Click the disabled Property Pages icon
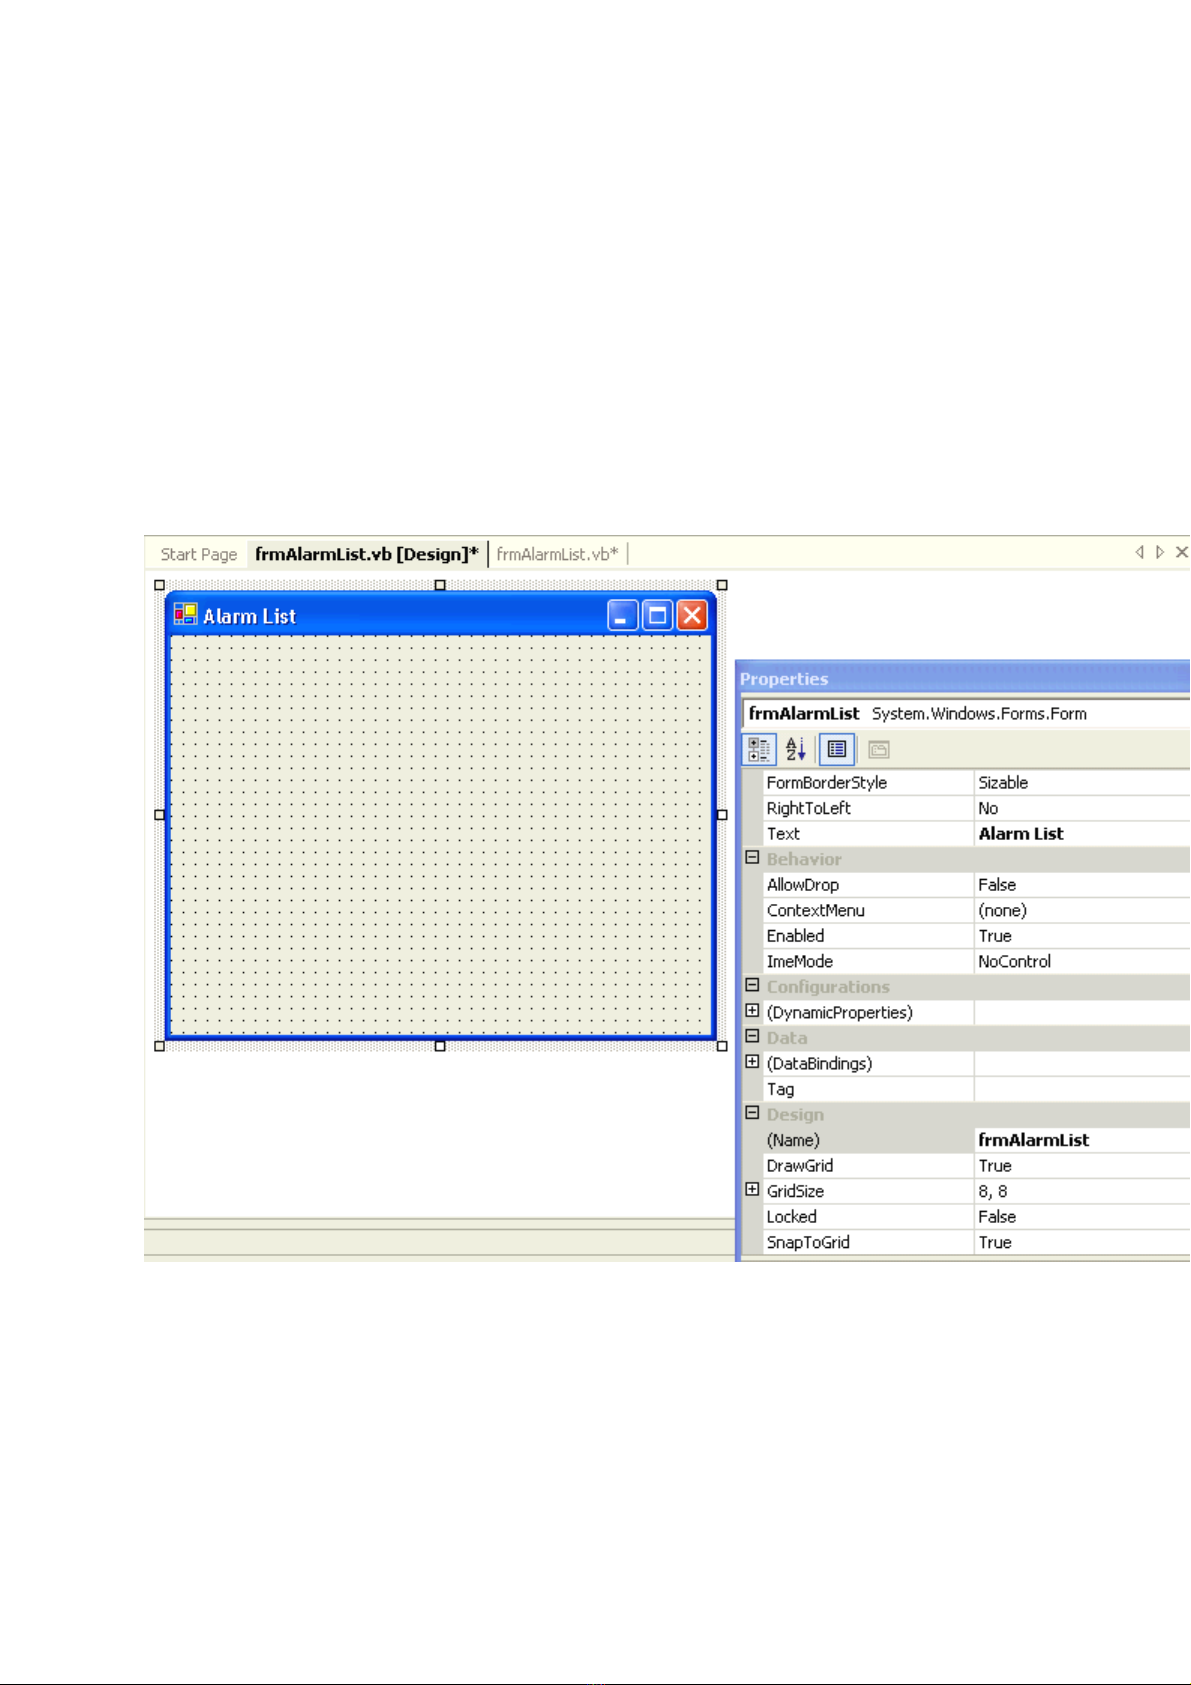This screenshot has height=1685, width=1191. [x=879, y=749]
